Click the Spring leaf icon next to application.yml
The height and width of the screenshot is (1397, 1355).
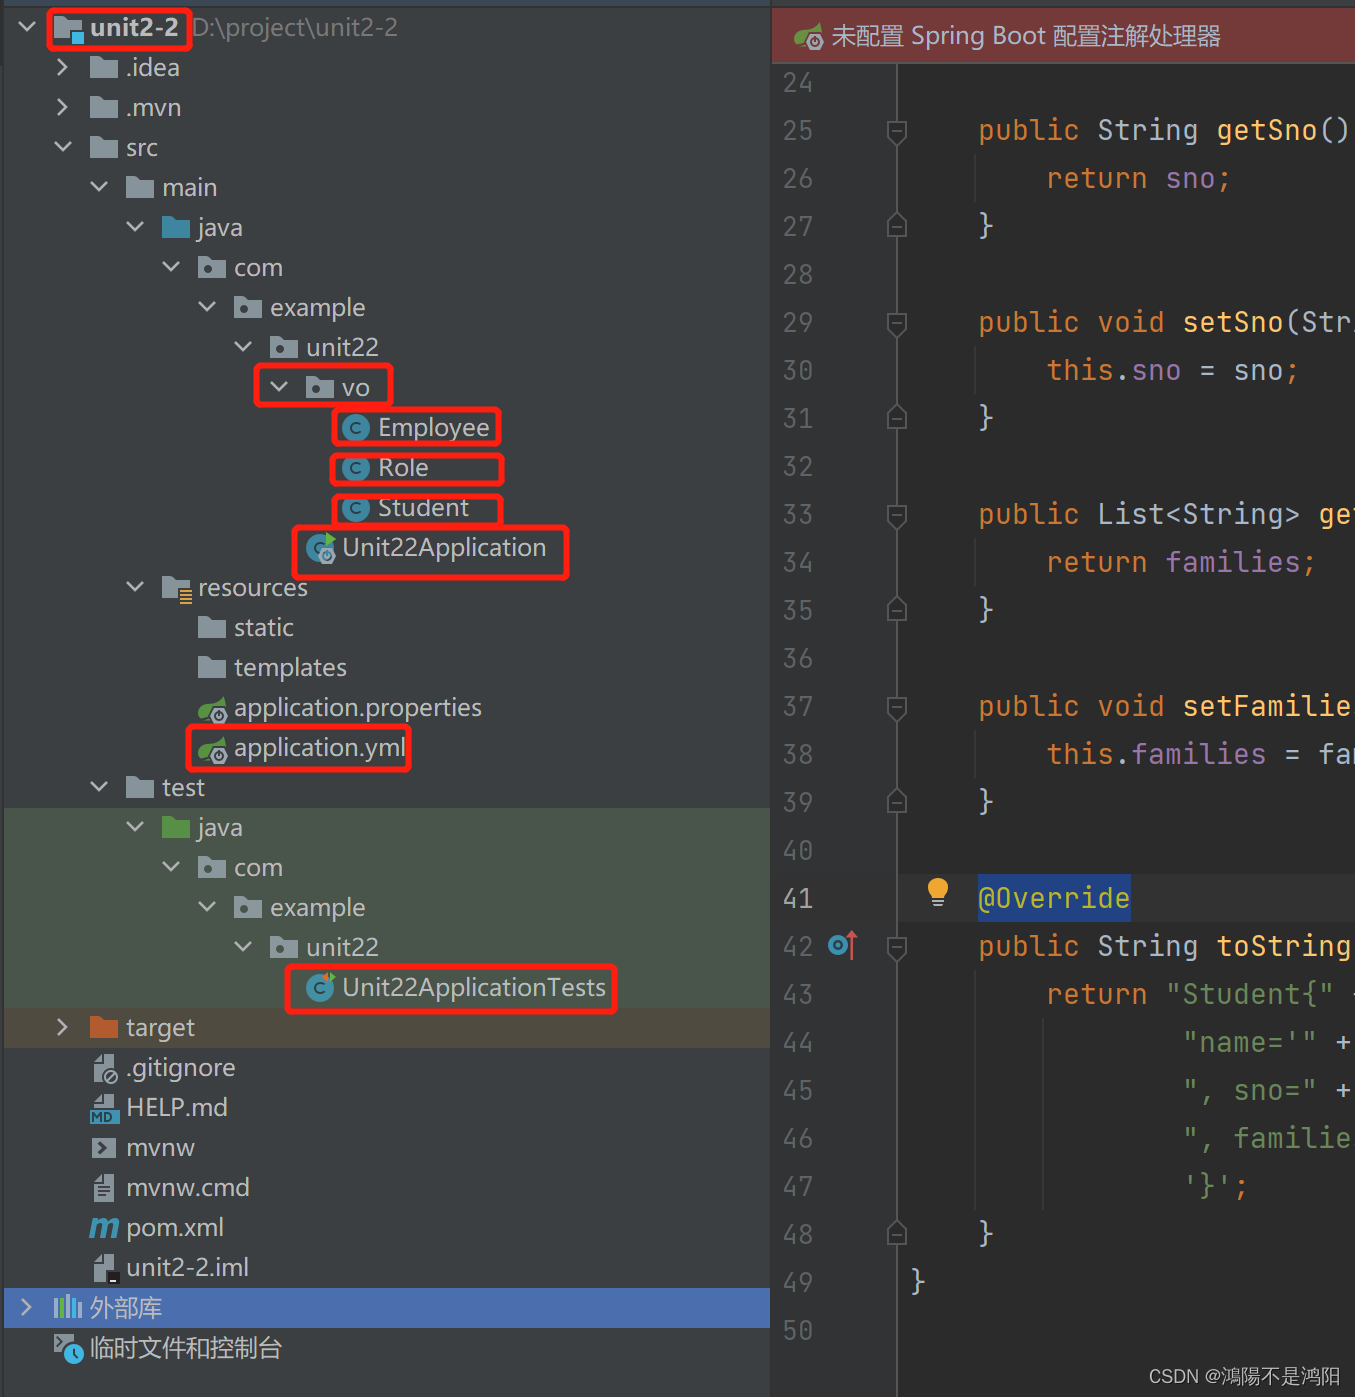tap(211, 748)
